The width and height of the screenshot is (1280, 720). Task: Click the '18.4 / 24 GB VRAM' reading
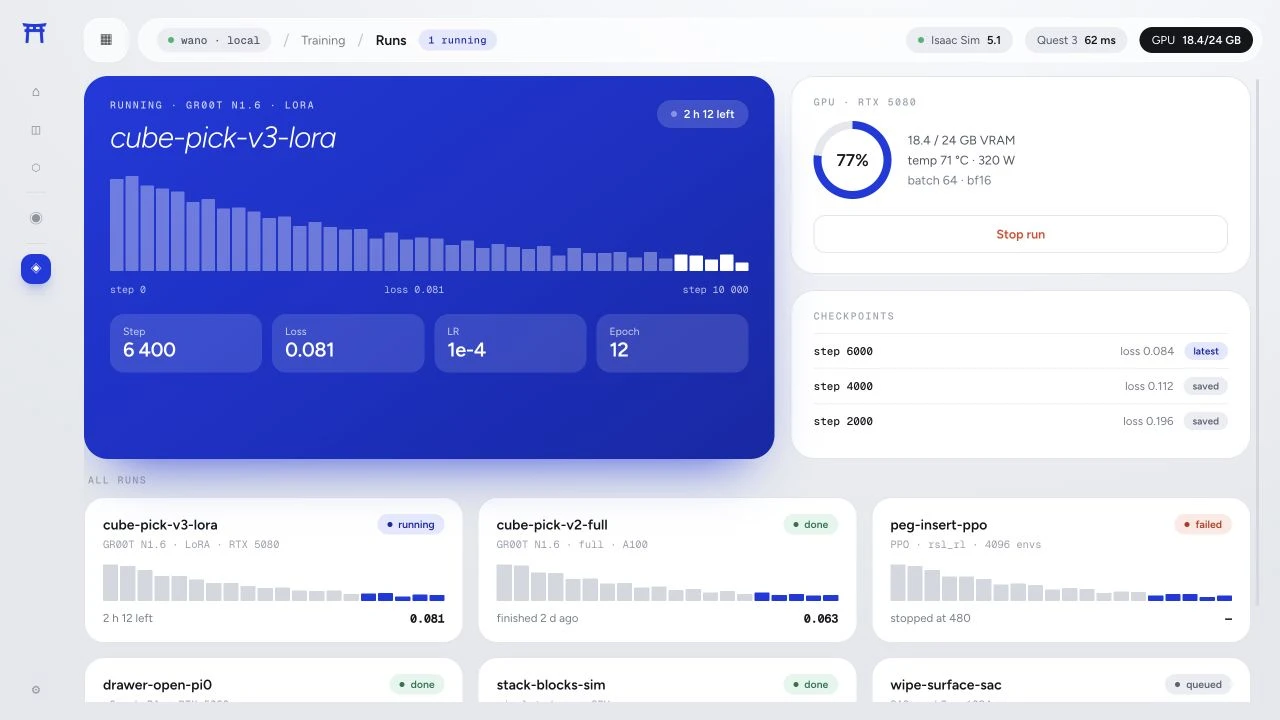tap(961, 140)
